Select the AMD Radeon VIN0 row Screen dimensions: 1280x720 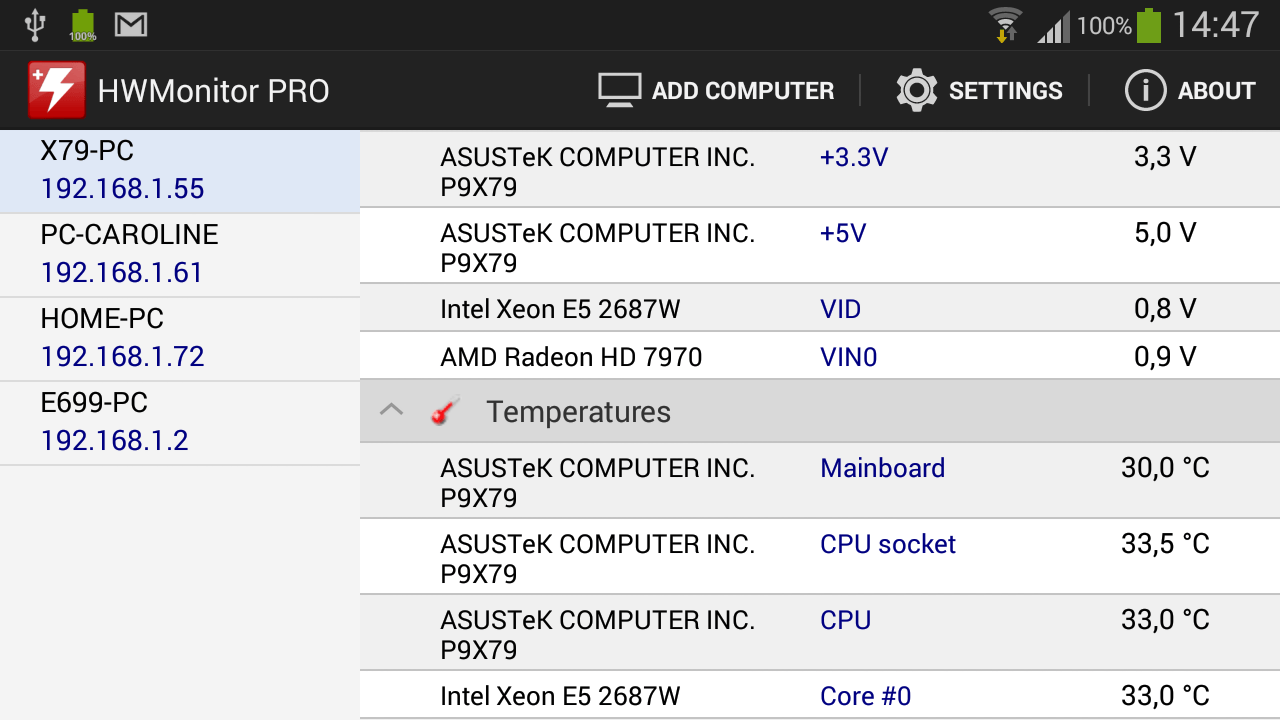(x=819, y=357)
